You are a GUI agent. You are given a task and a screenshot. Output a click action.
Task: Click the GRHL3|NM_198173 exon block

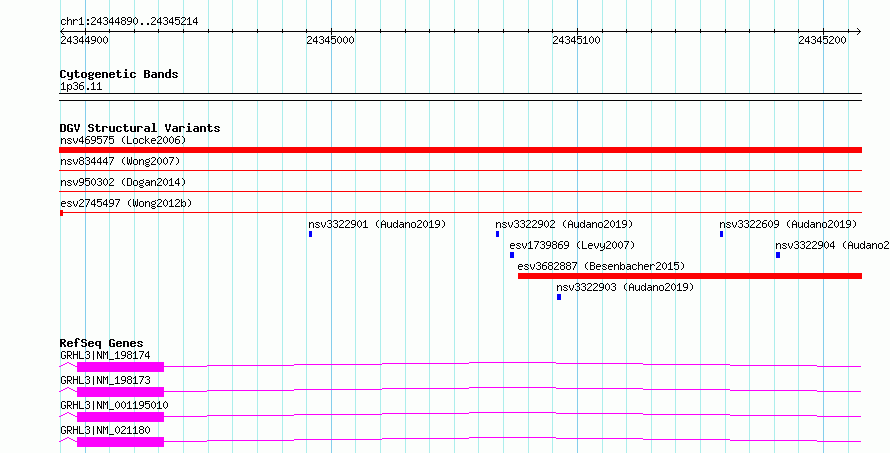[x=120, y=392]
